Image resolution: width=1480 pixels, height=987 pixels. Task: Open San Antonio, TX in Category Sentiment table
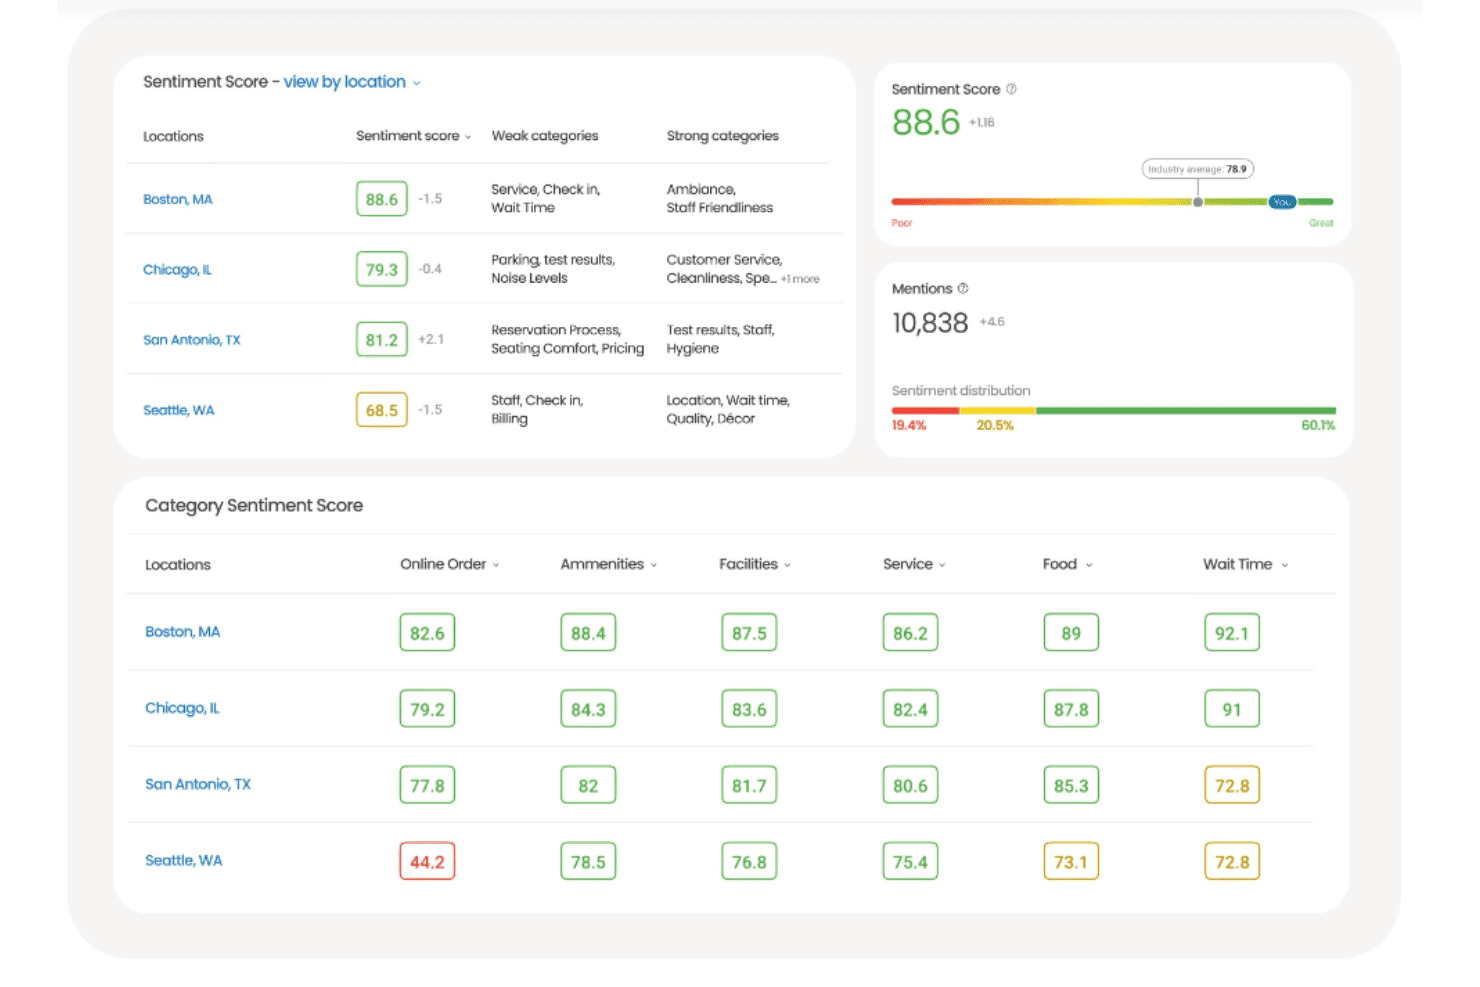[198, 784]
